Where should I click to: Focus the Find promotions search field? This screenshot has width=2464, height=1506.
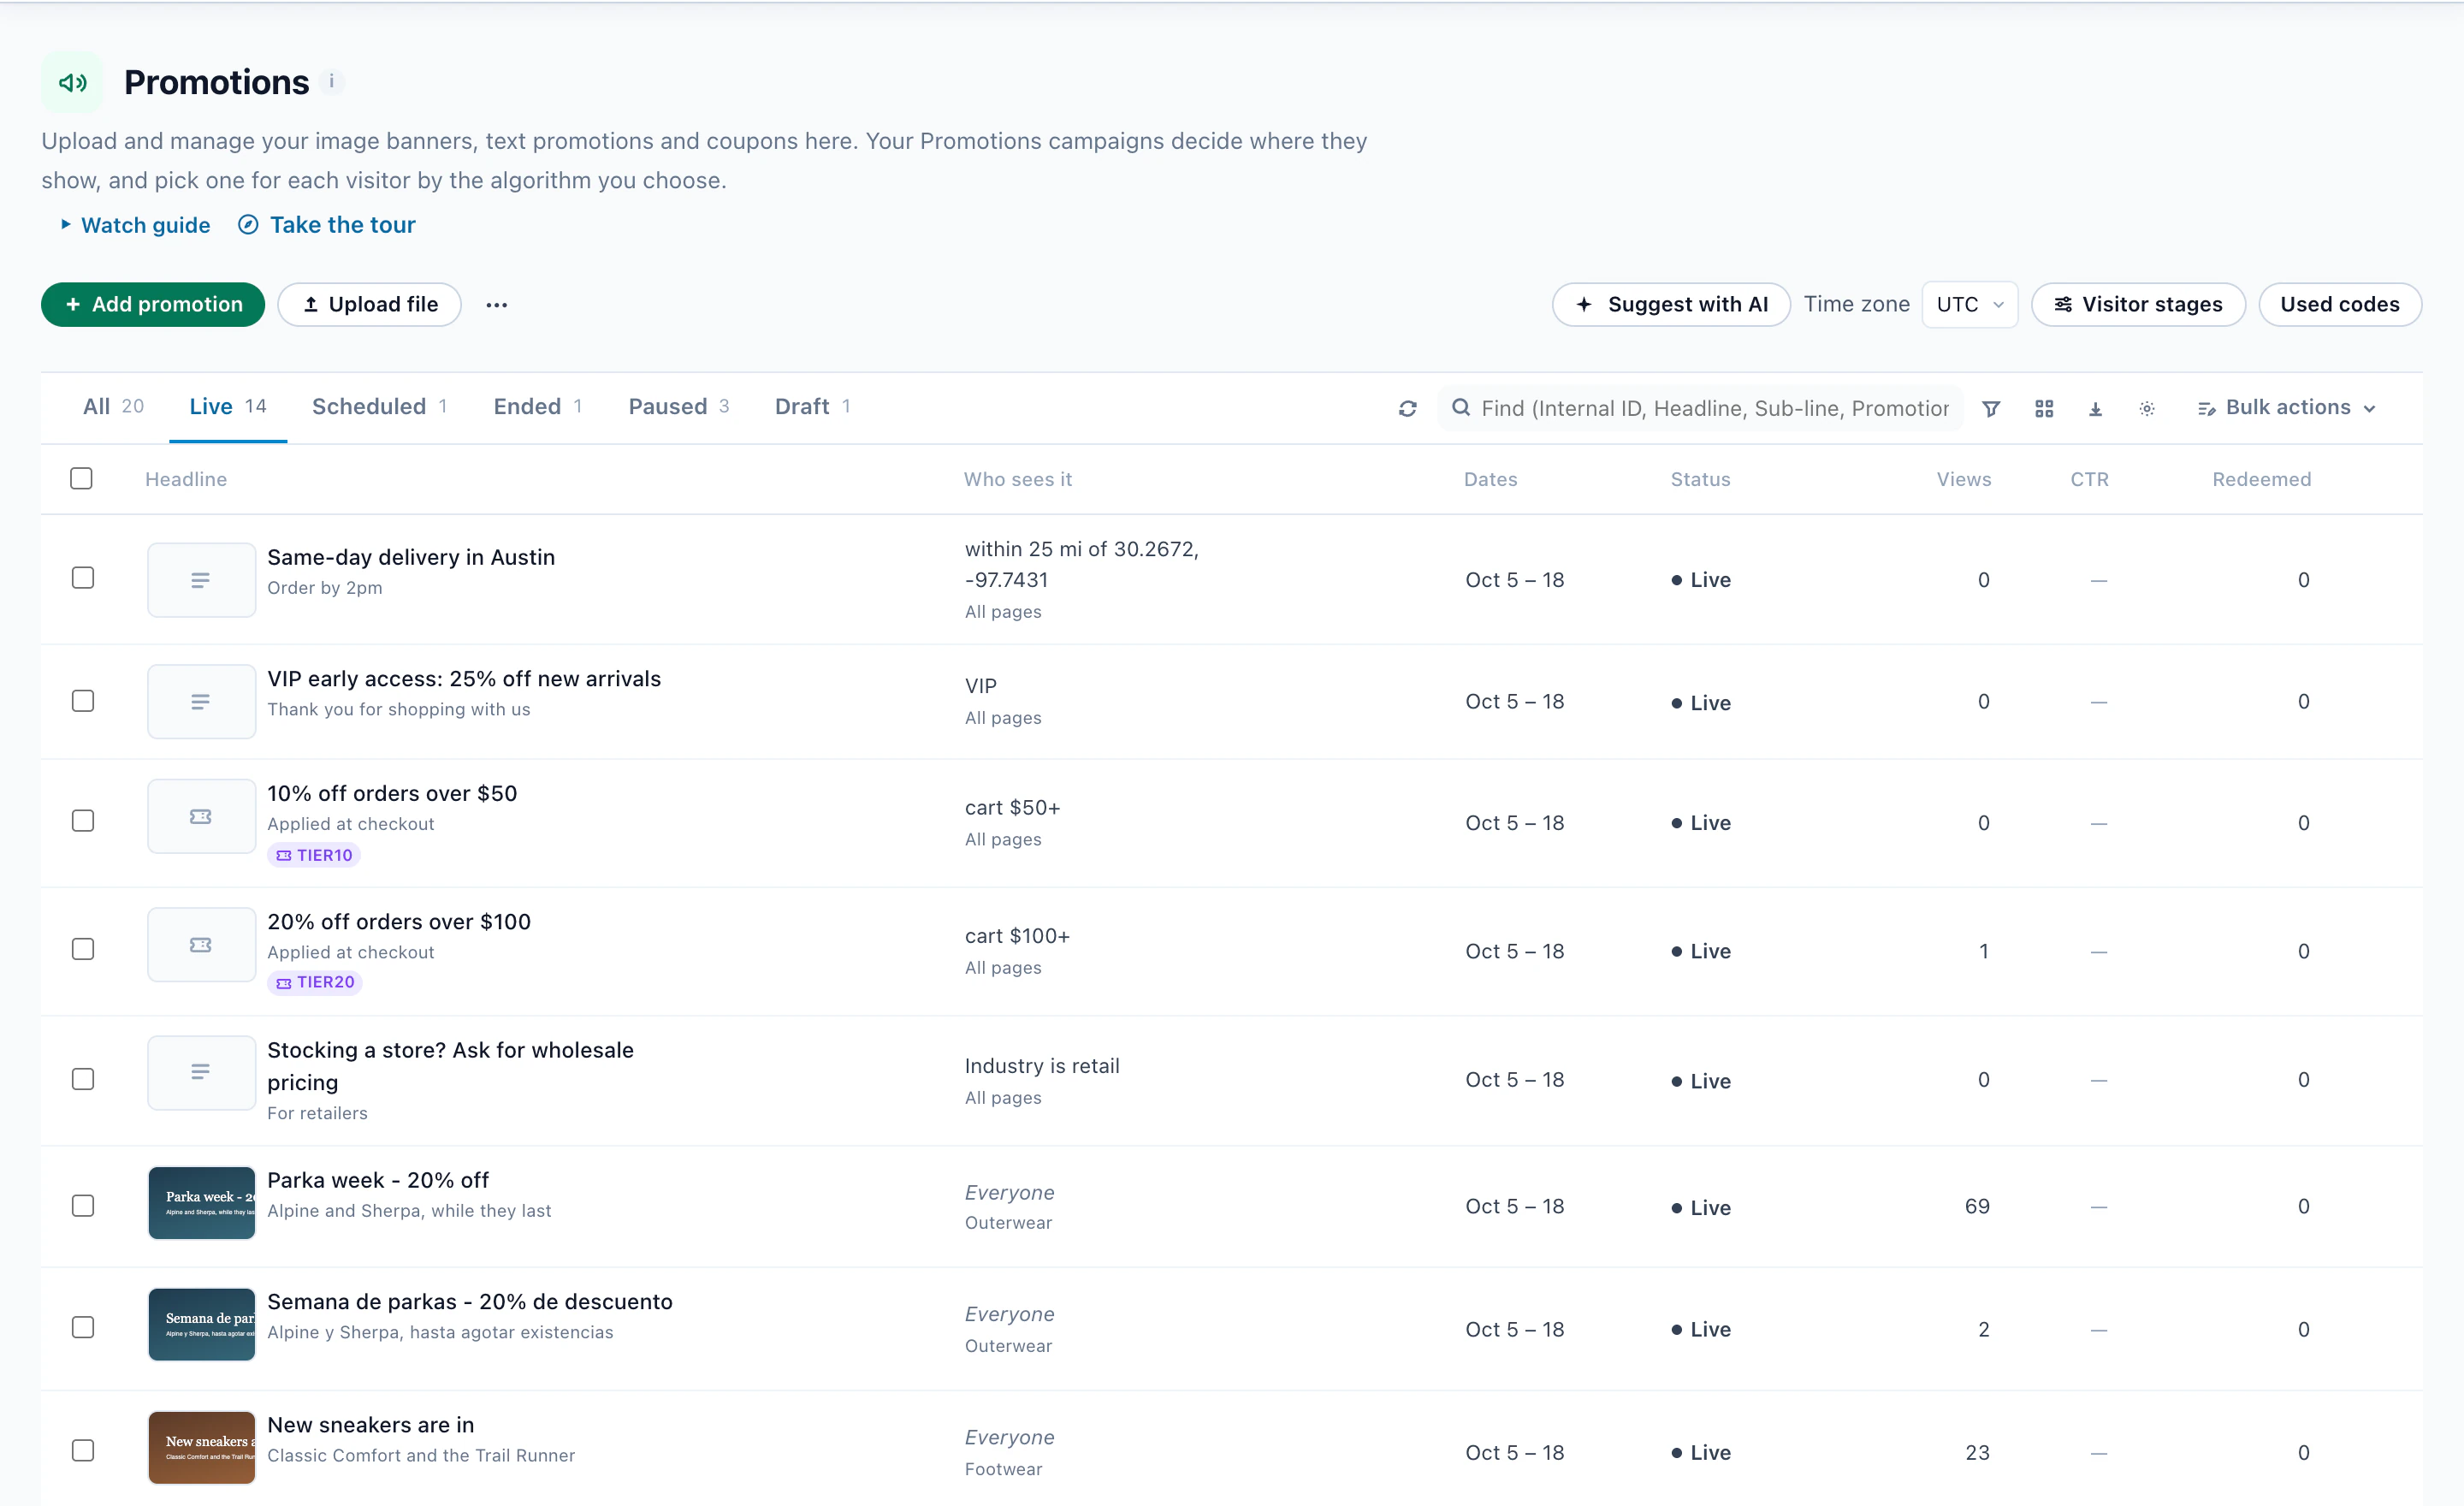pos(1700,408)
